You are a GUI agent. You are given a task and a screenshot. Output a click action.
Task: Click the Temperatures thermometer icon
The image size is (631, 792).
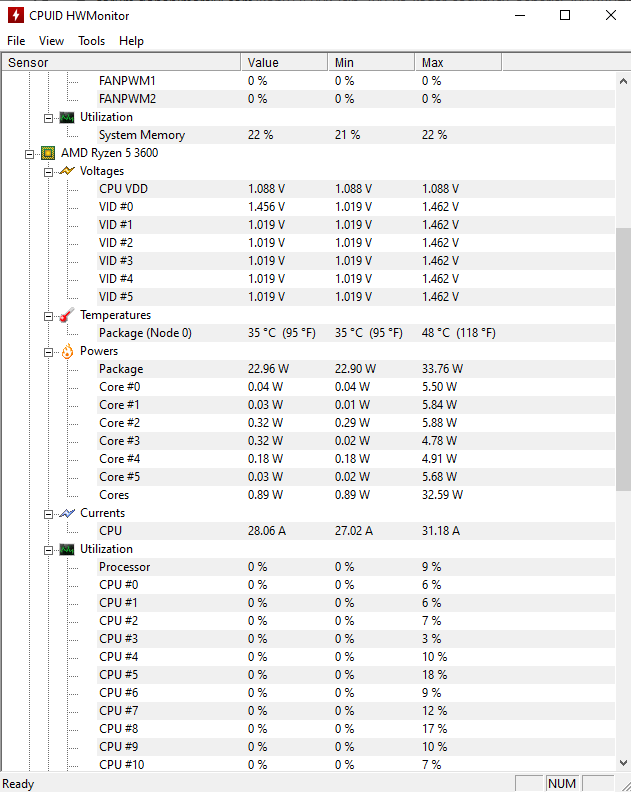pyautogui.click(x=67, y=315)
